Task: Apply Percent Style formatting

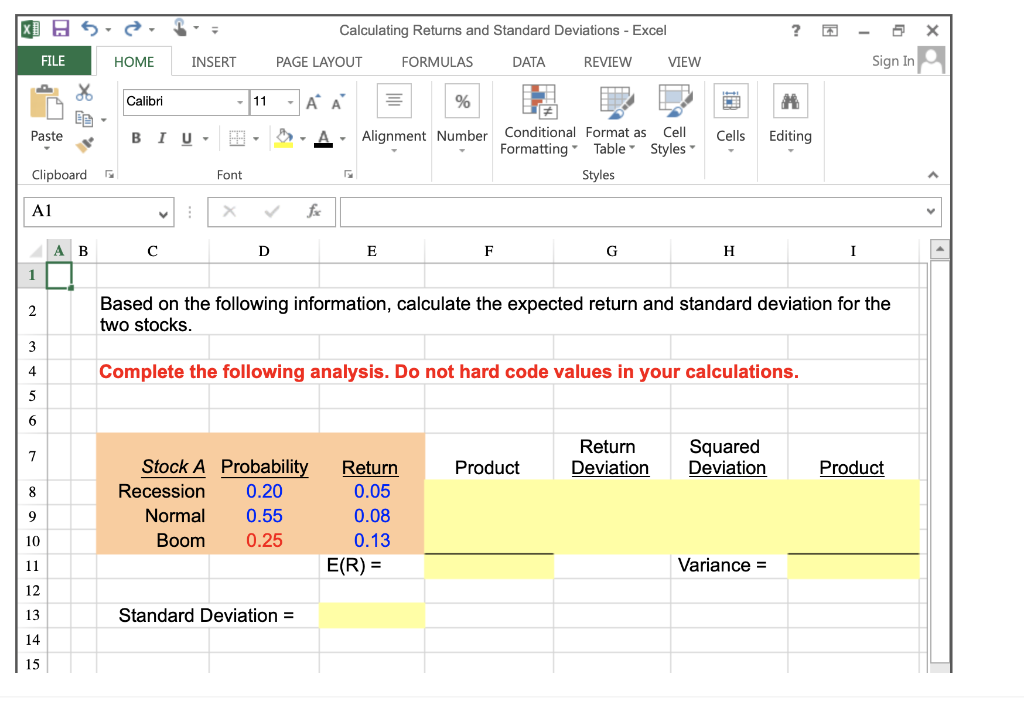Action: point(462,100)
